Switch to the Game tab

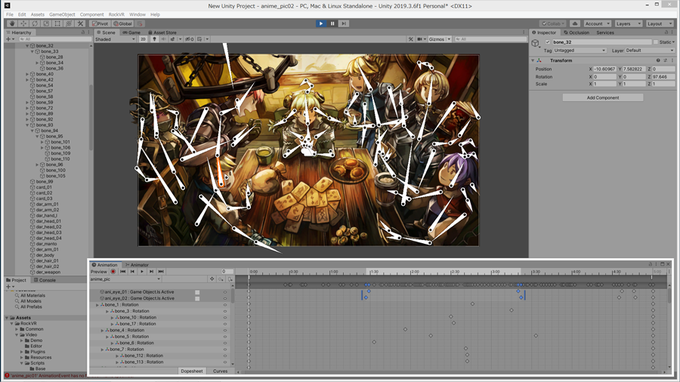(131, 33)
